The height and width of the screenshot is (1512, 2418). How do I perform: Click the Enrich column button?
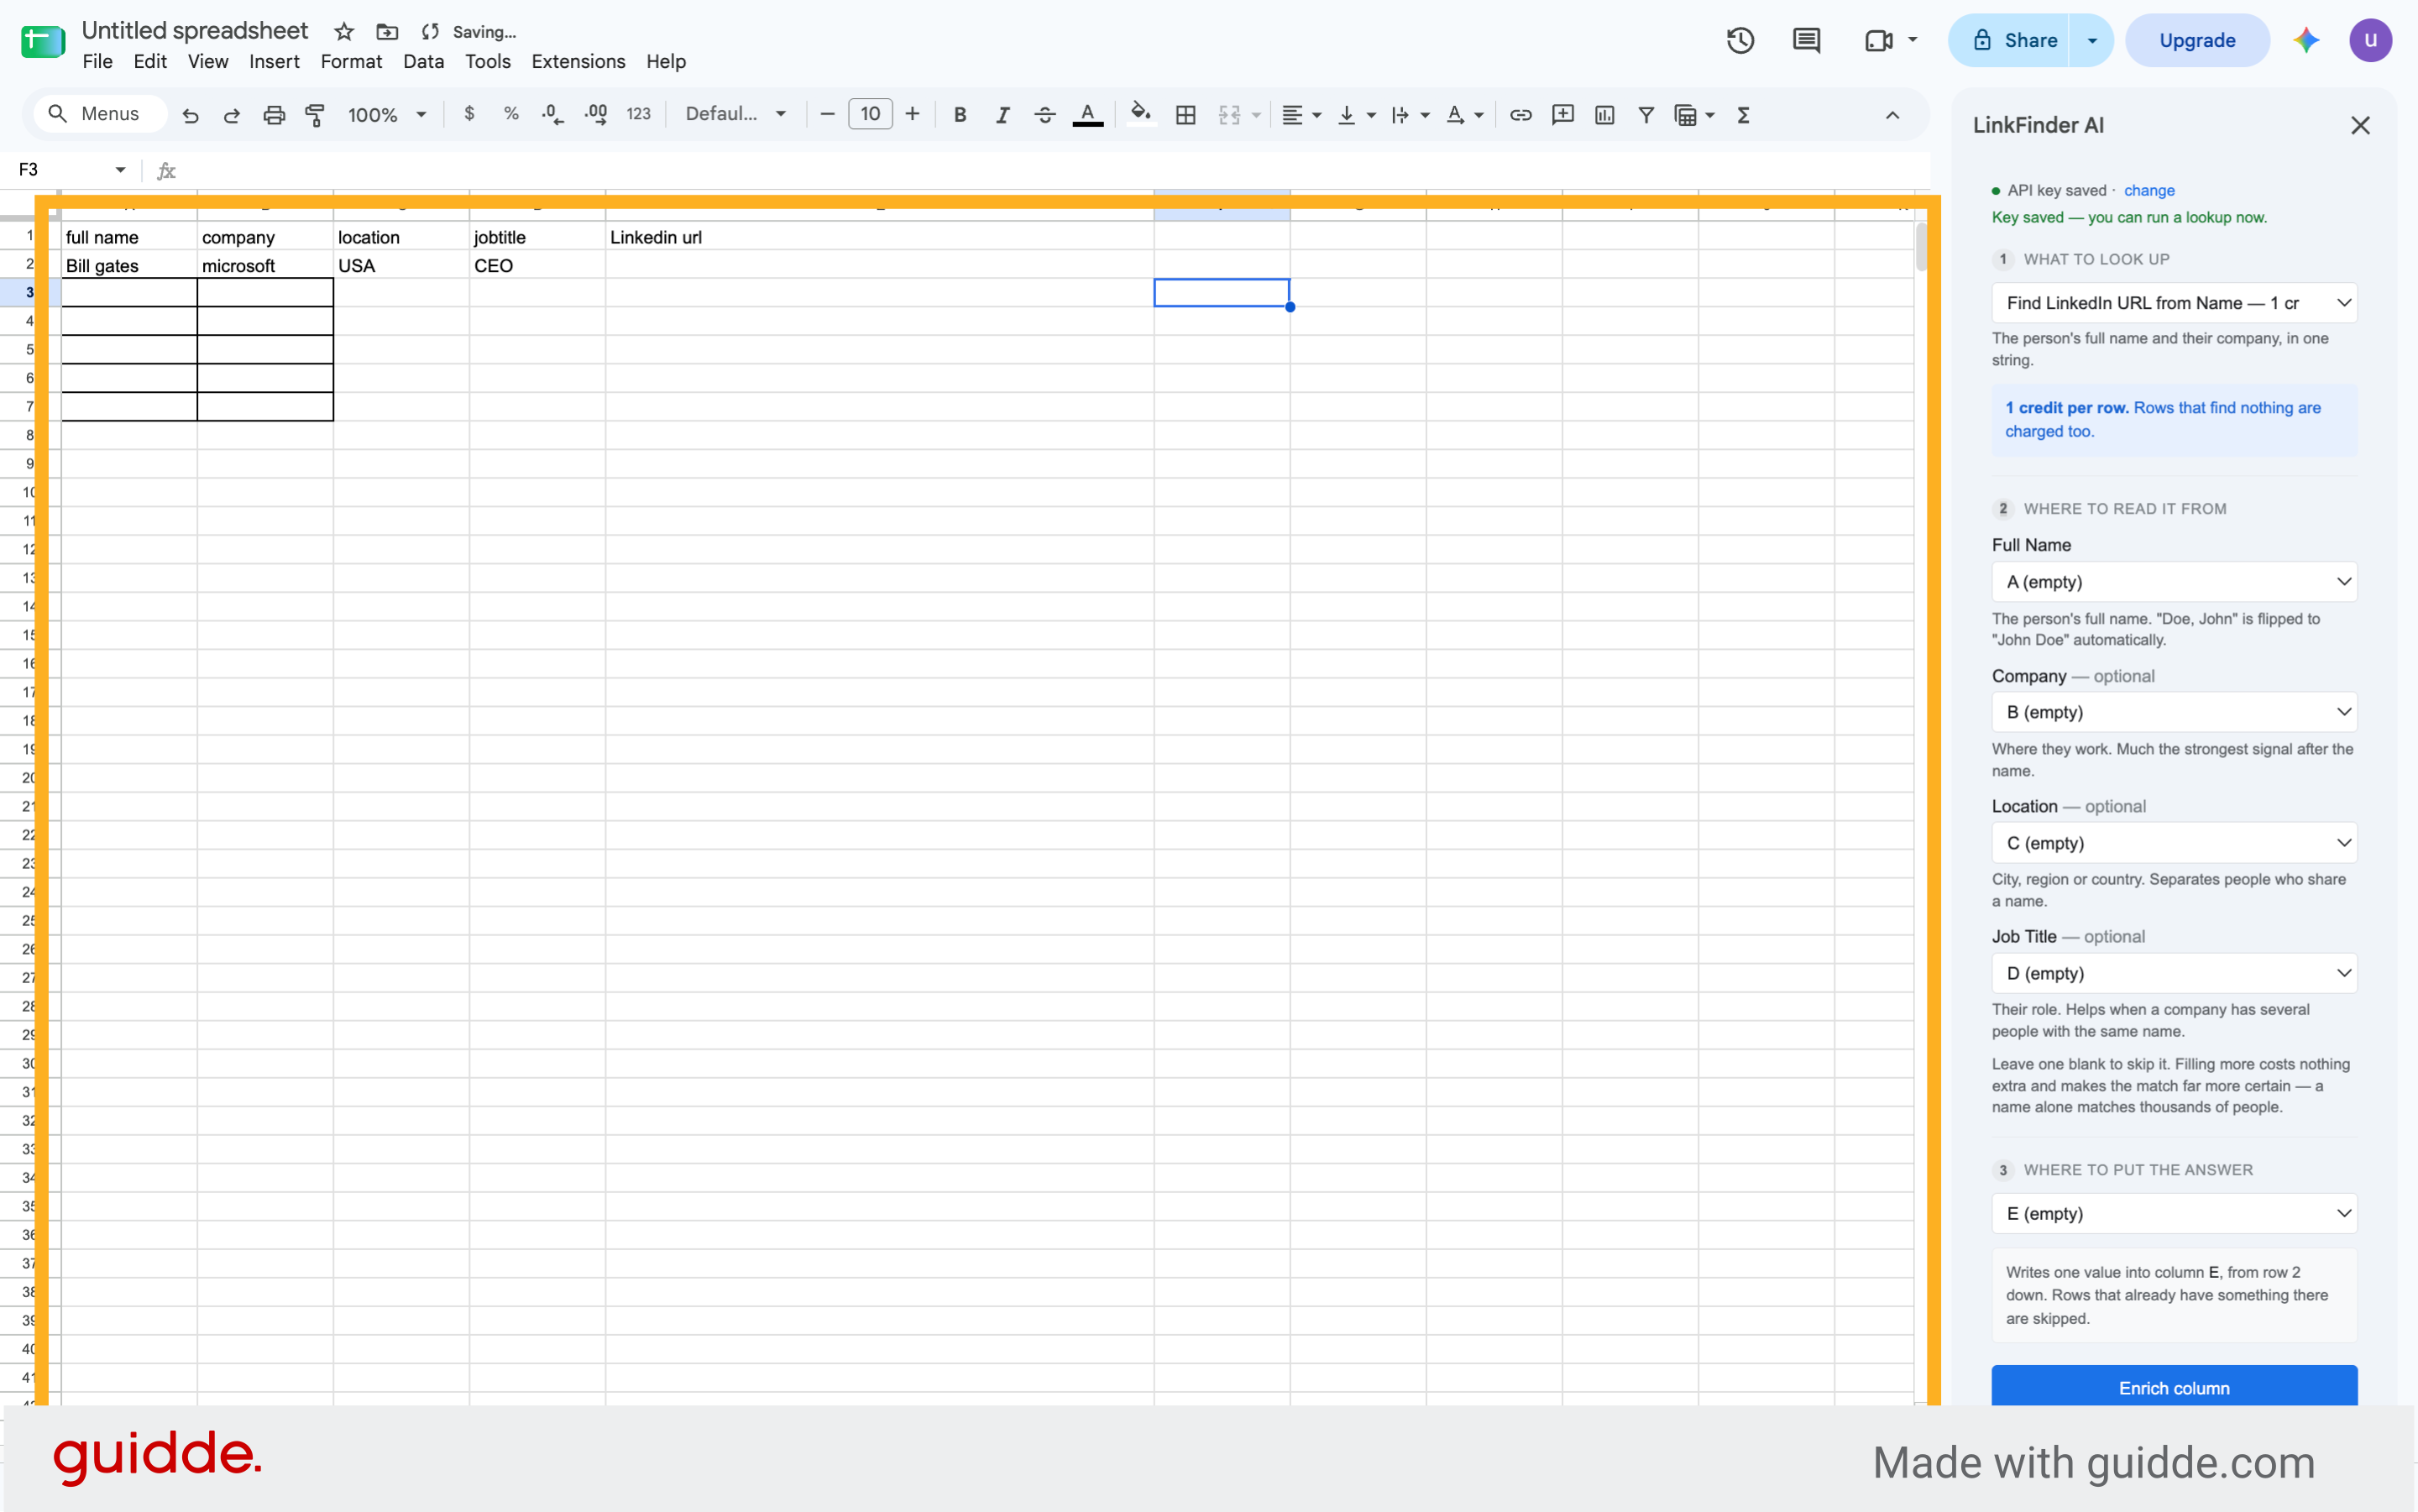coord(2173,1387)
